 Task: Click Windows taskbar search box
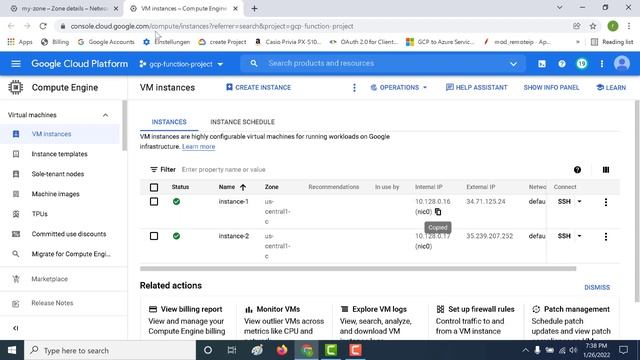coord(110,350)
